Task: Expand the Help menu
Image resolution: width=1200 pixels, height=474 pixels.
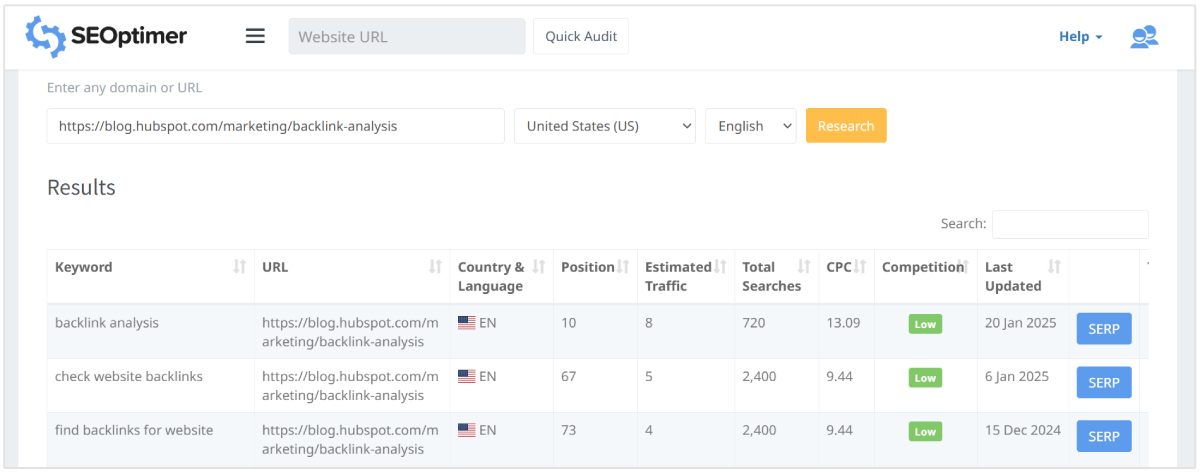Action: (x=1080, y=37)
